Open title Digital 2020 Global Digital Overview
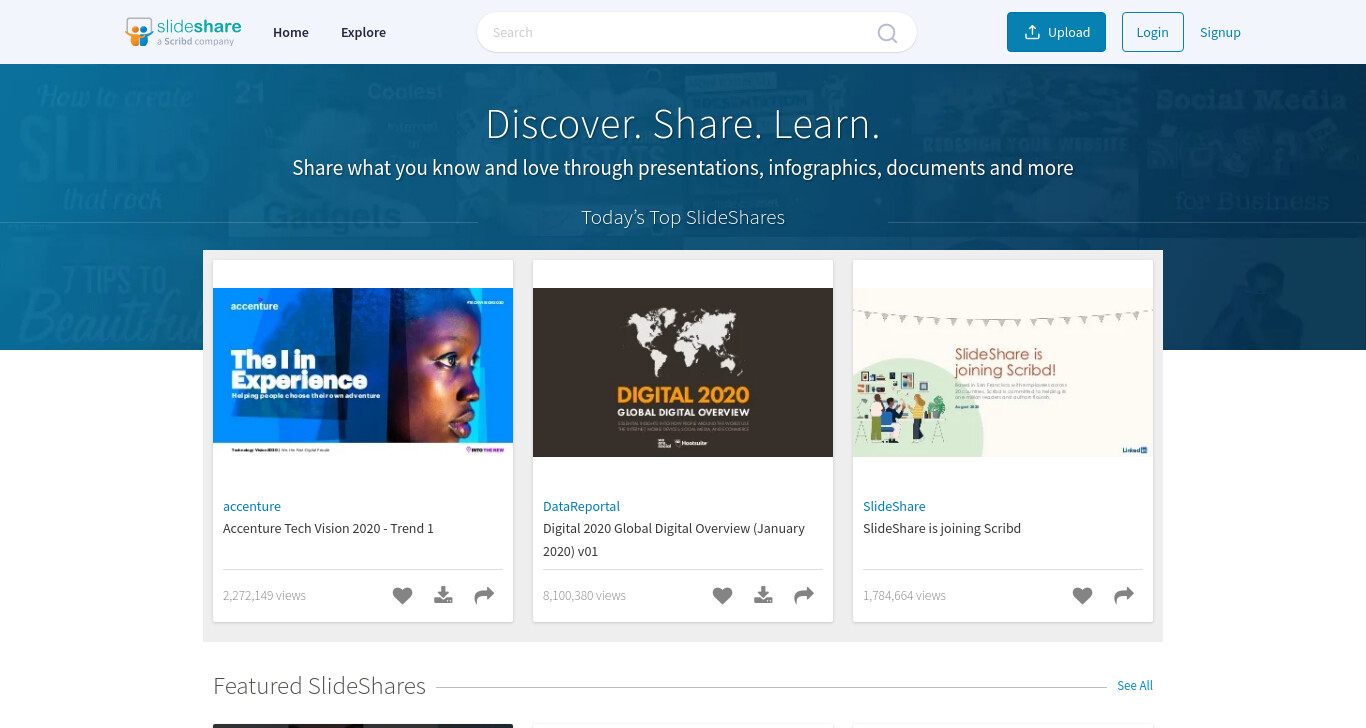 coord(674,540)
